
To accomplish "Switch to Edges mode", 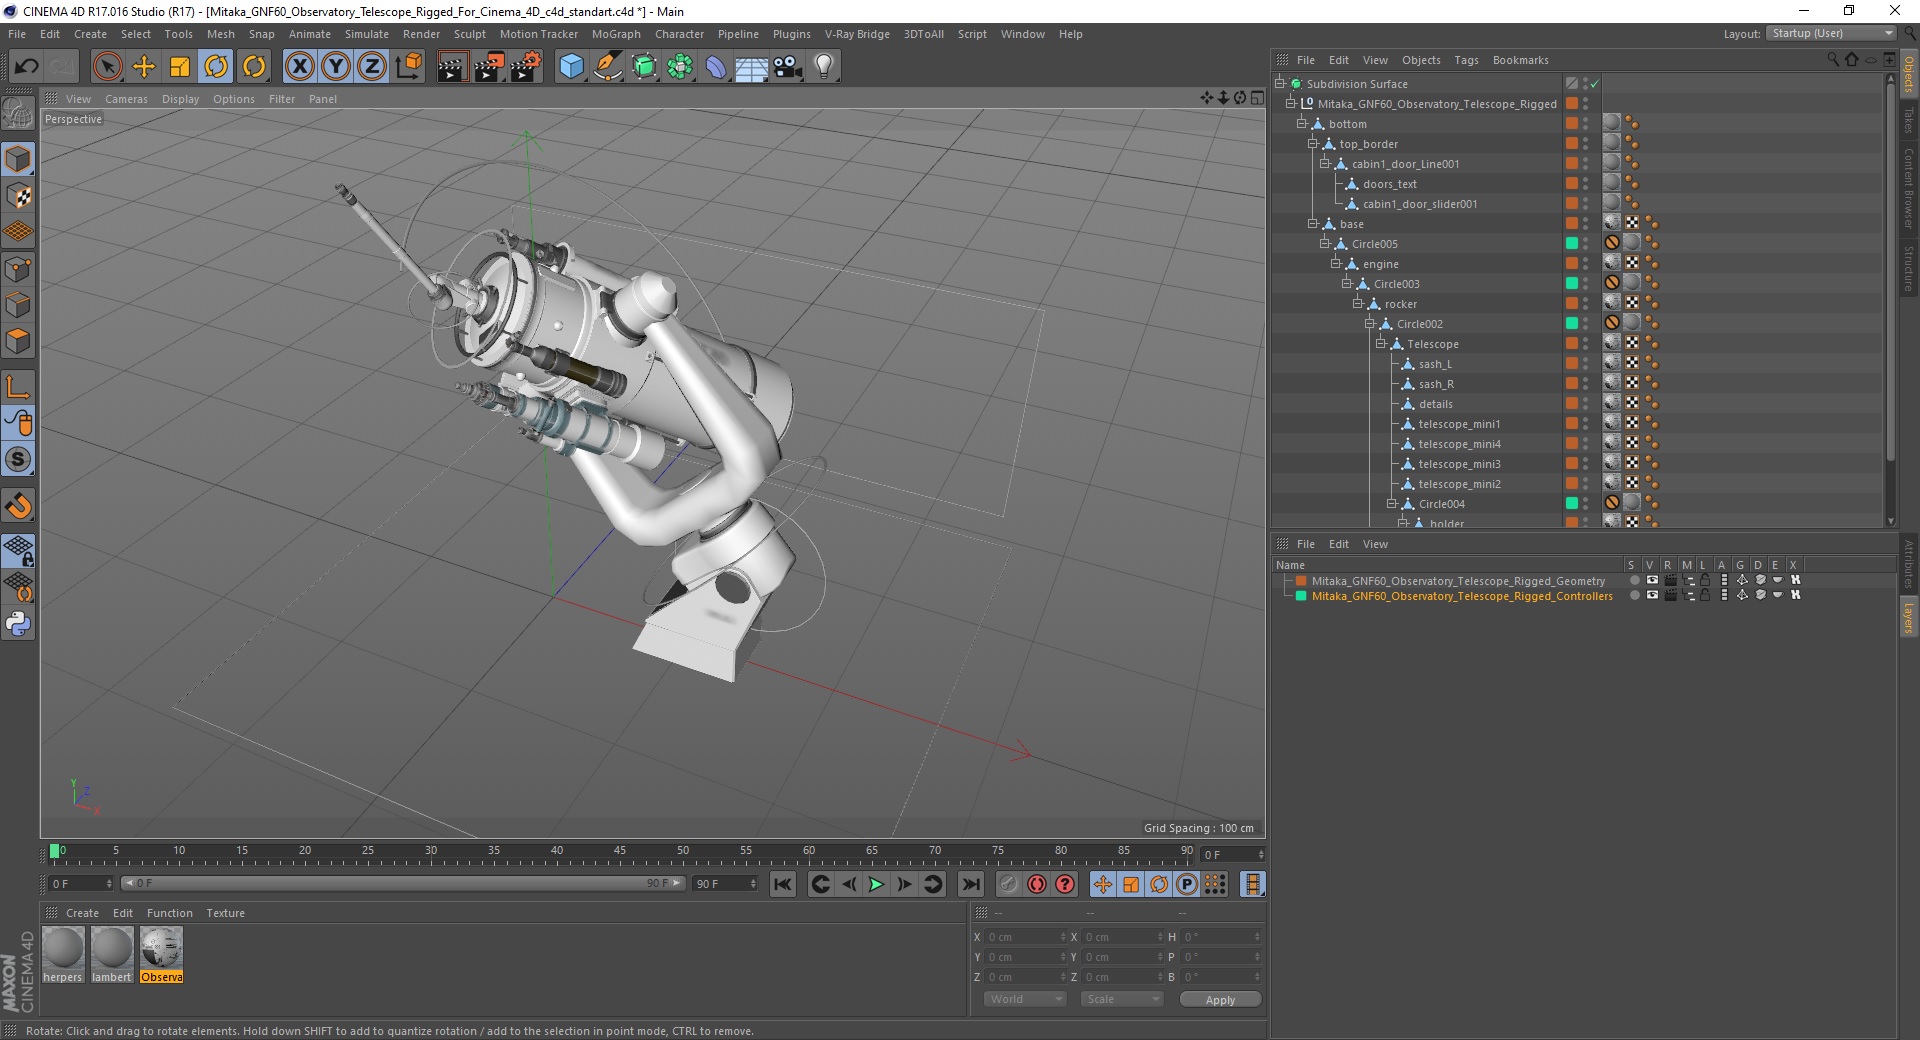I will coord(18,305).
